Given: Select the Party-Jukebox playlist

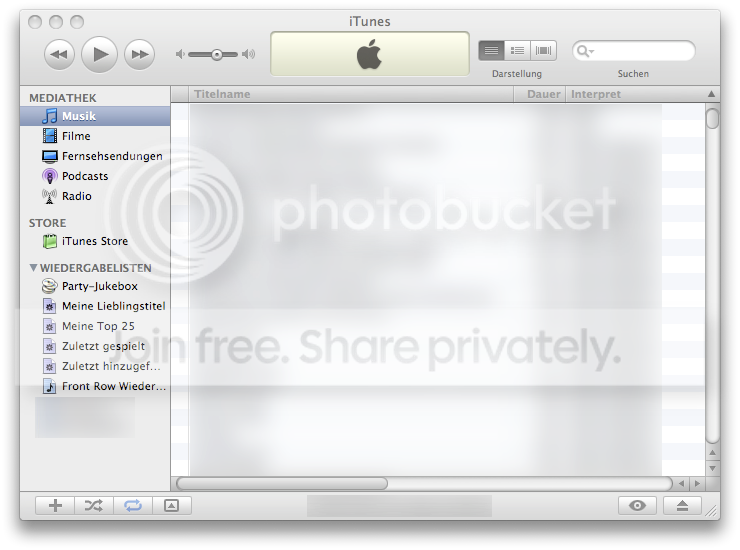Looking at the screenshot, I should coord(95,286).
